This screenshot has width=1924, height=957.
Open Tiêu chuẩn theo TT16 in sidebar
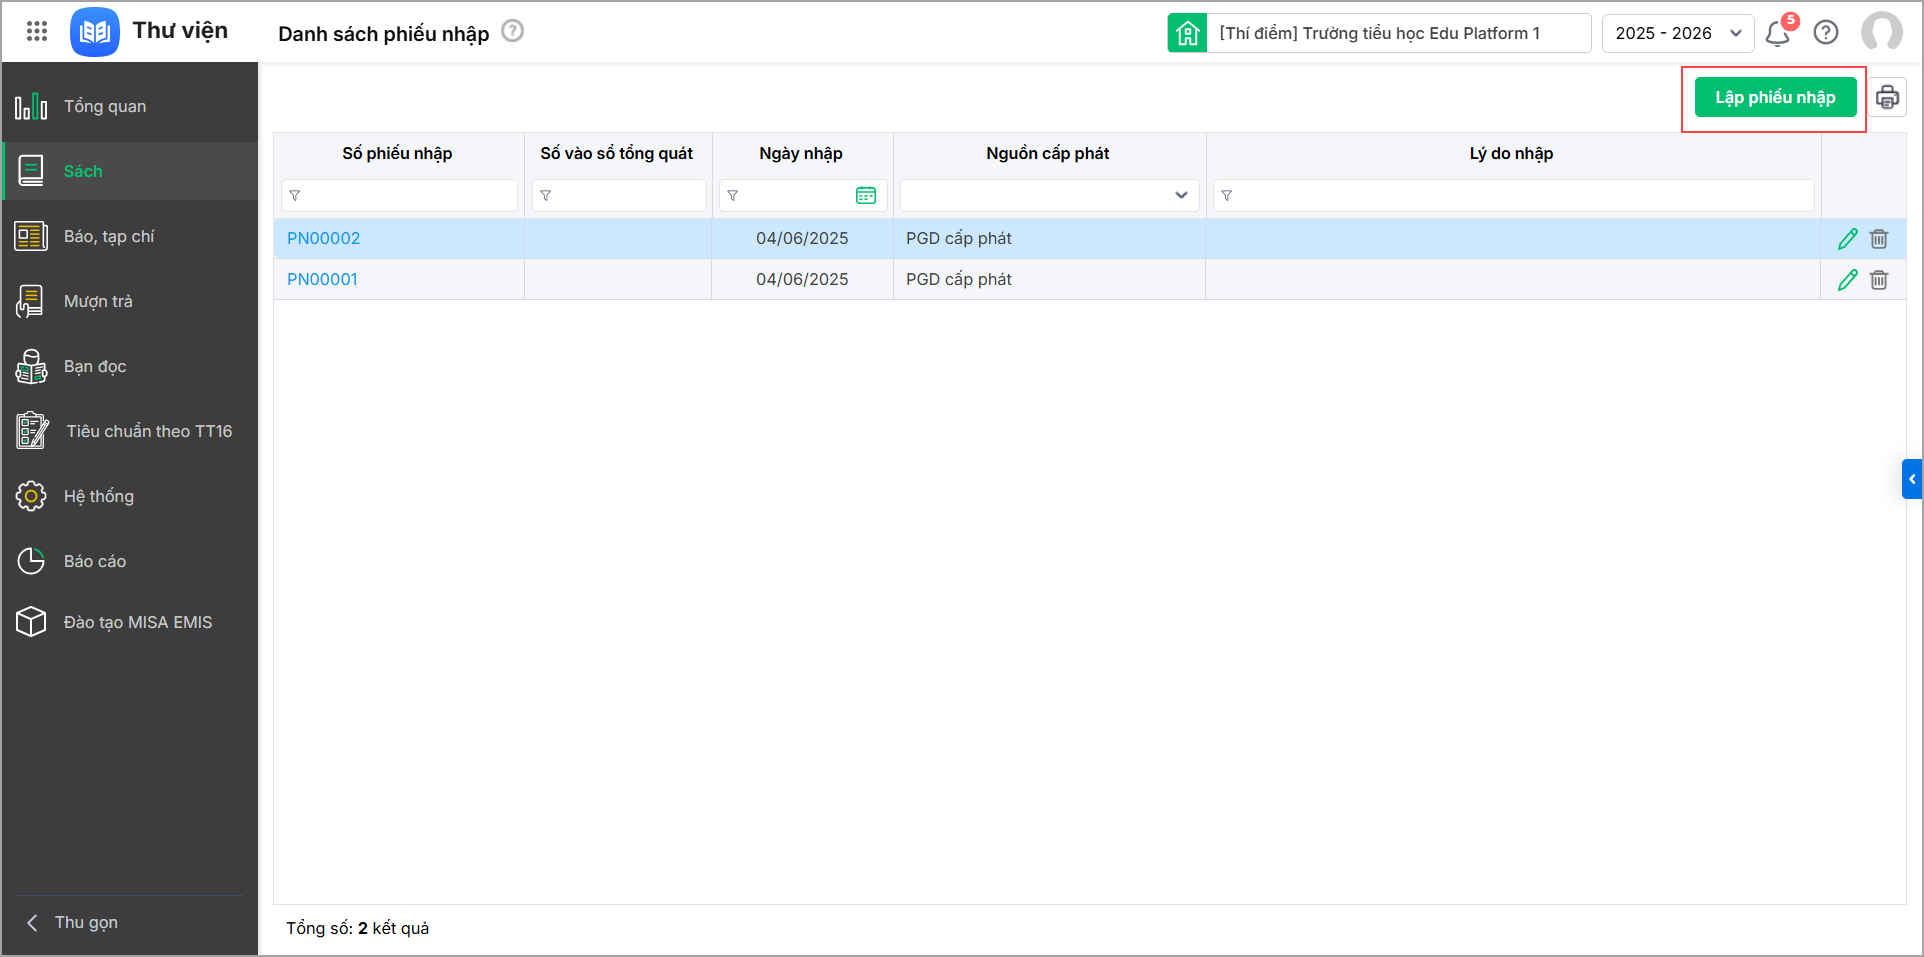[130, 431]
